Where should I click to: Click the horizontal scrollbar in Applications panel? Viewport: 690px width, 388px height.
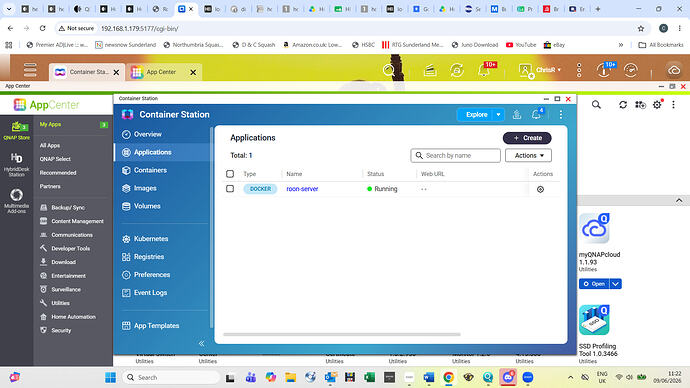(x=342, y=334)
